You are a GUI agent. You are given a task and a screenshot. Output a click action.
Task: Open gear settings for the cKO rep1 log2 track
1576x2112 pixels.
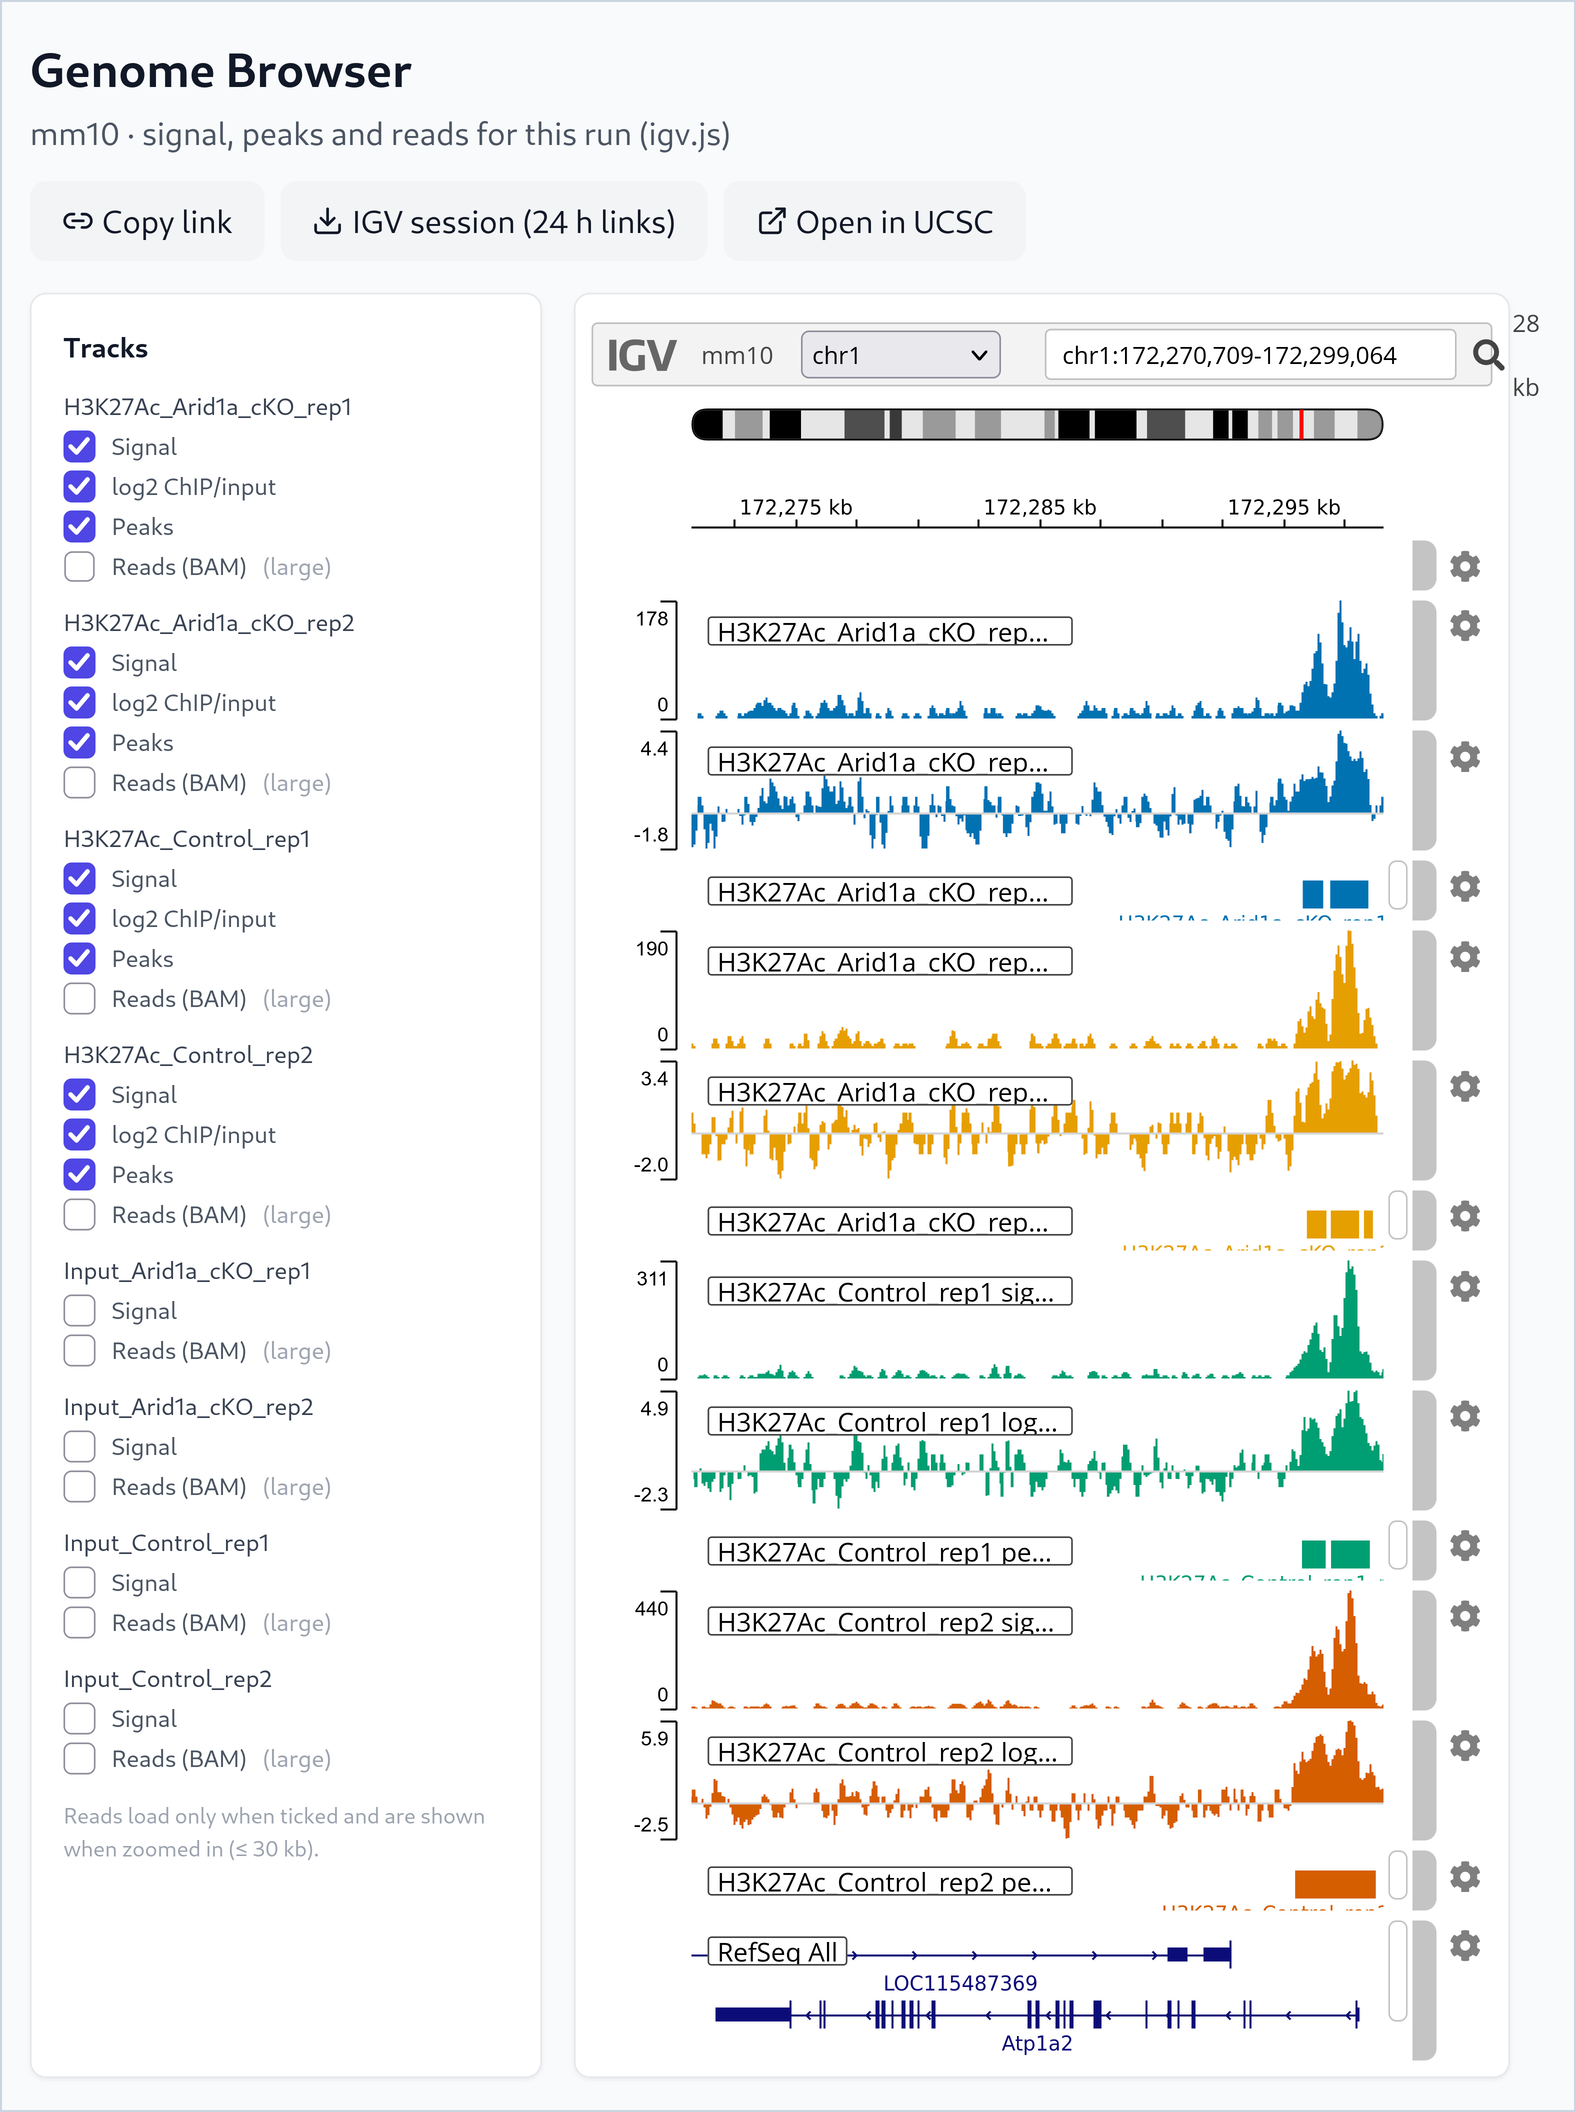point(1465,756)
